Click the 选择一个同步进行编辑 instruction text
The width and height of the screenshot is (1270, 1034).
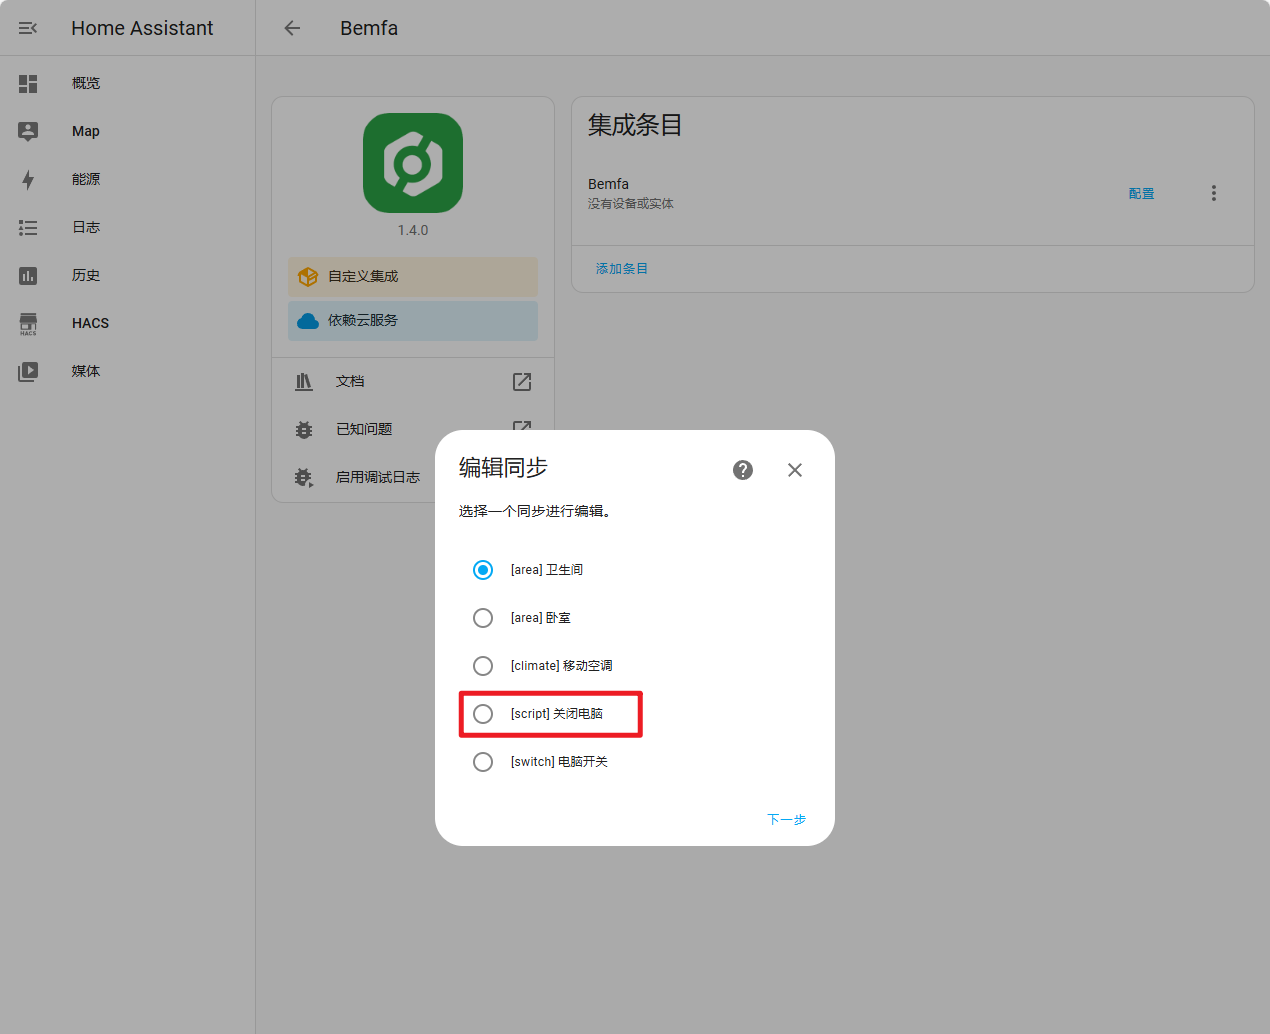(535, 511)
